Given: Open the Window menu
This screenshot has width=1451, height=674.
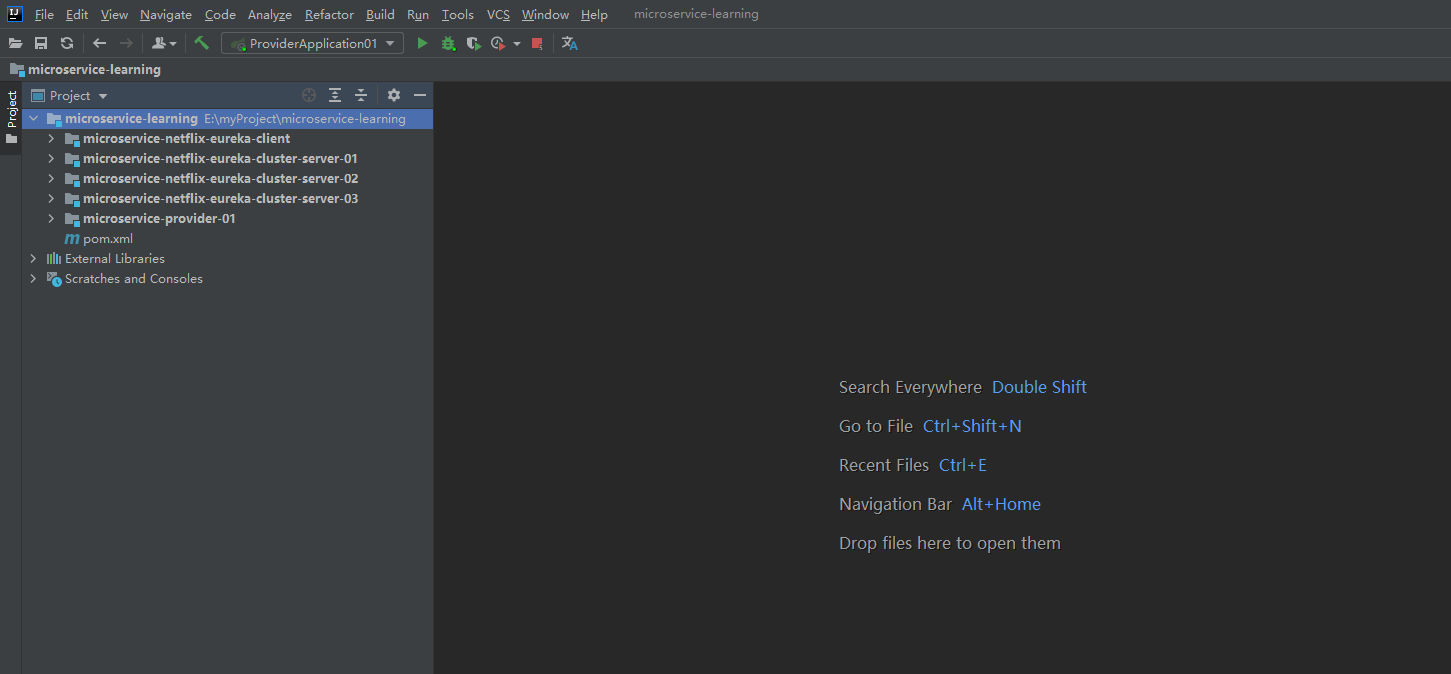Looking at the screenshot, I should pos(545,14).
